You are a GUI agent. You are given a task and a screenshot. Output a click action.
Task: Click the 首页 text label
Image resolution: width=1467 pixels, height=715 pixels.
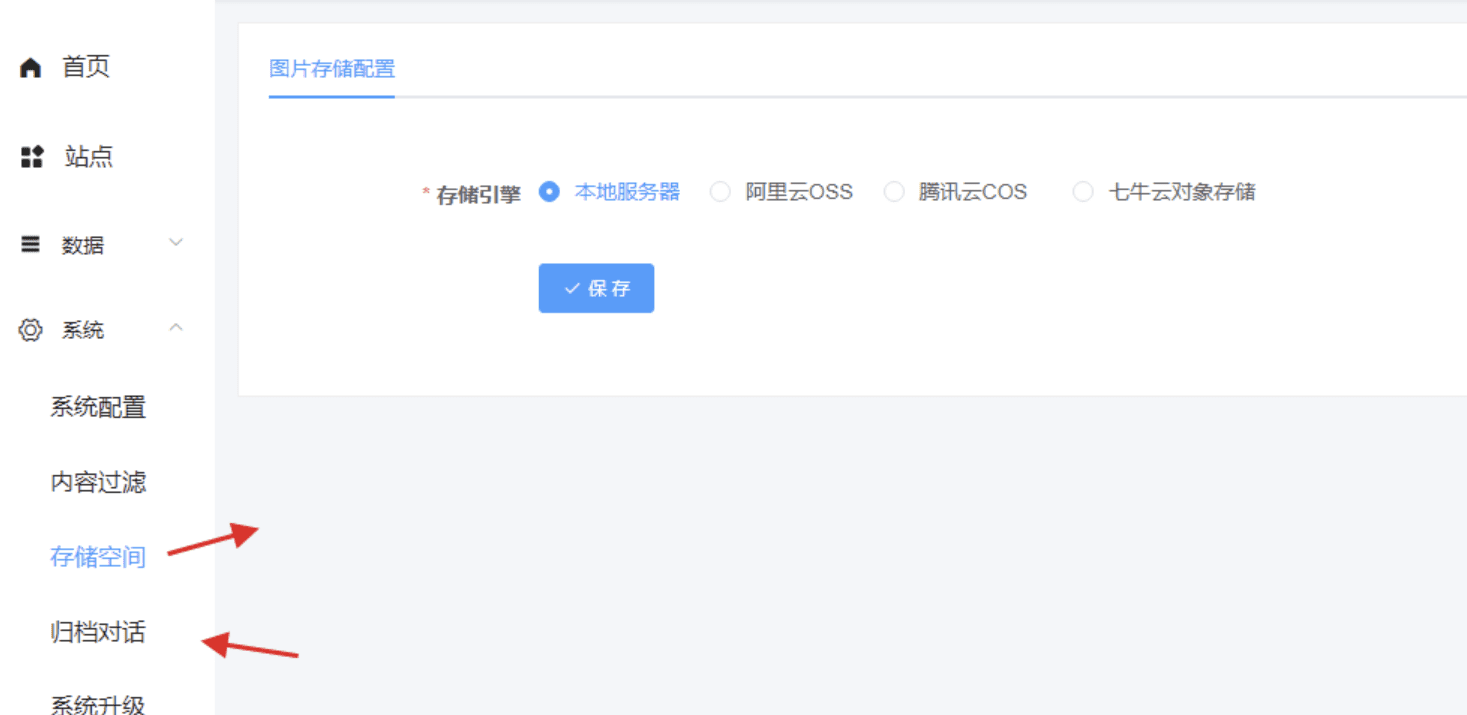[86, 67]
